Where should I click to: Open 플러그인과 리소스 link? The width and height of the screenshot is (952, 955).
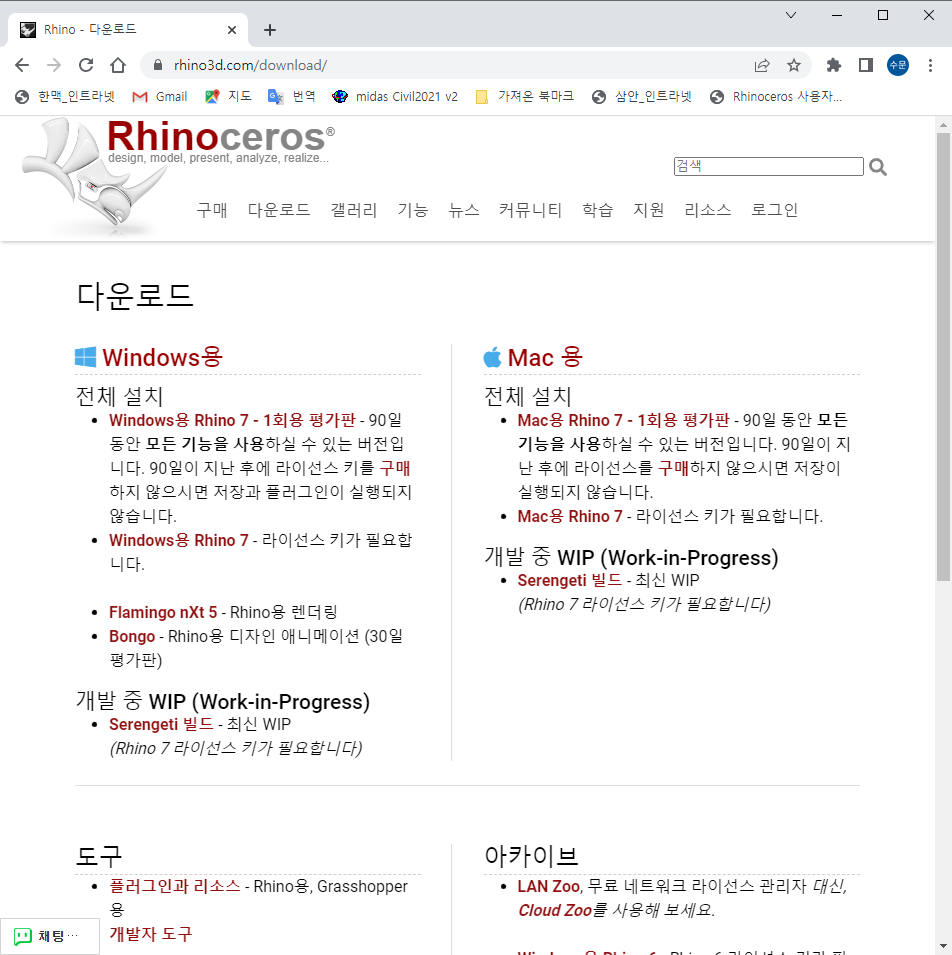coord(175,886)
